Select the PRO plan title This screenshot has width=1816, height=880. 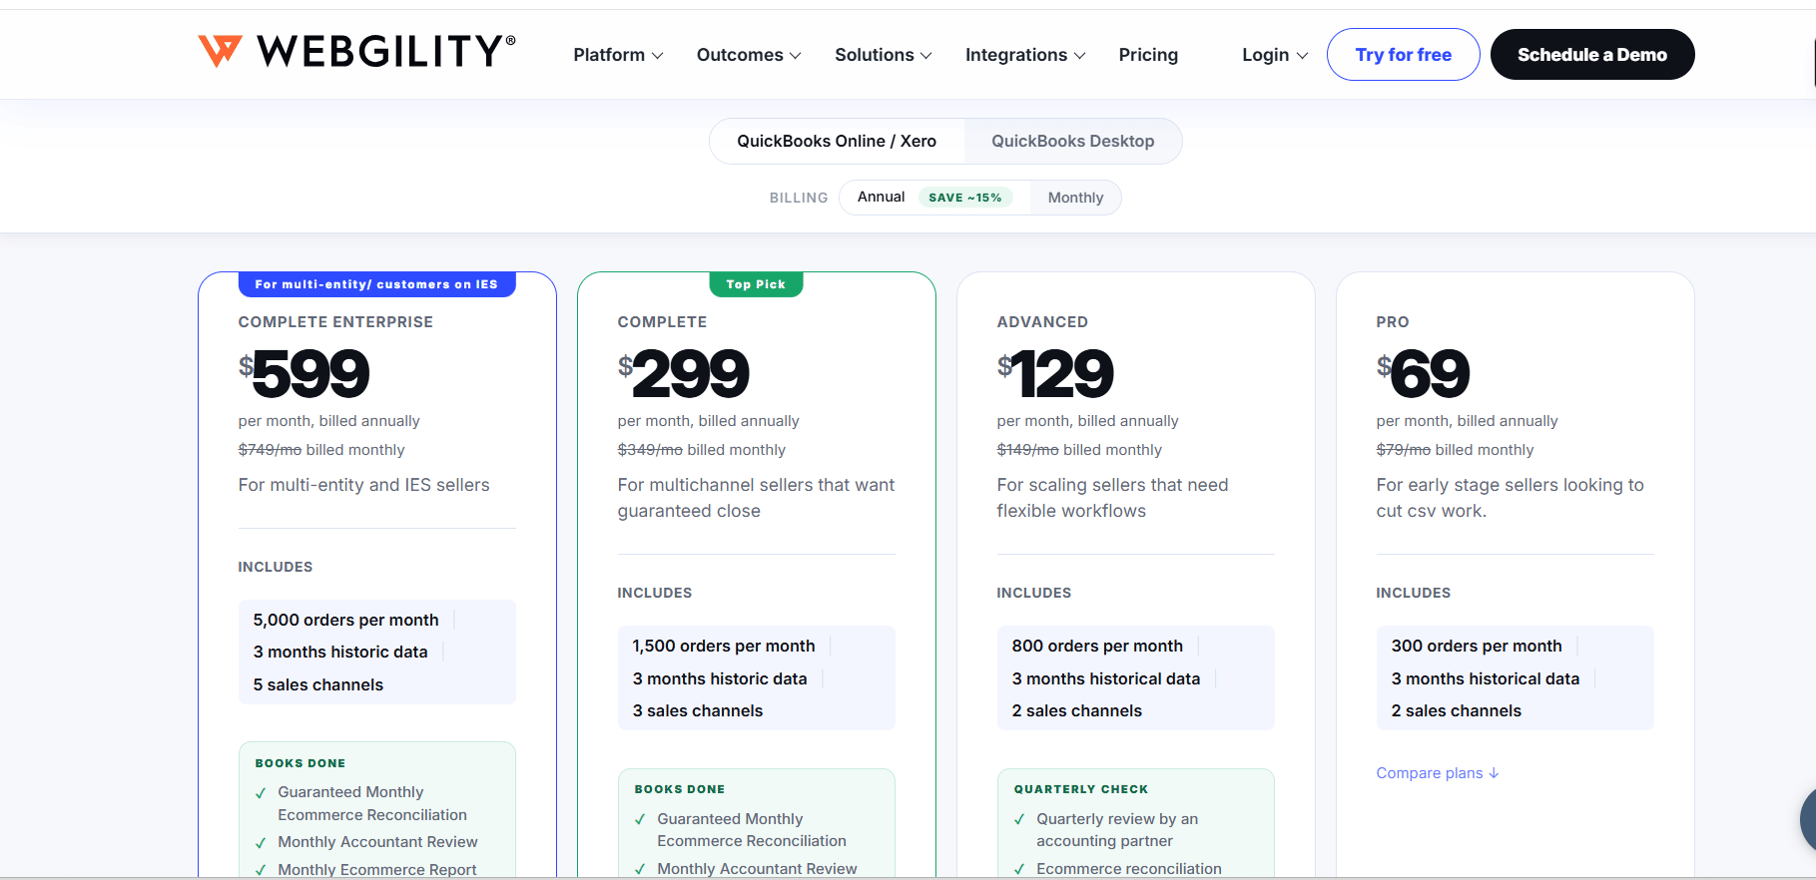(x=1392, y=322)
